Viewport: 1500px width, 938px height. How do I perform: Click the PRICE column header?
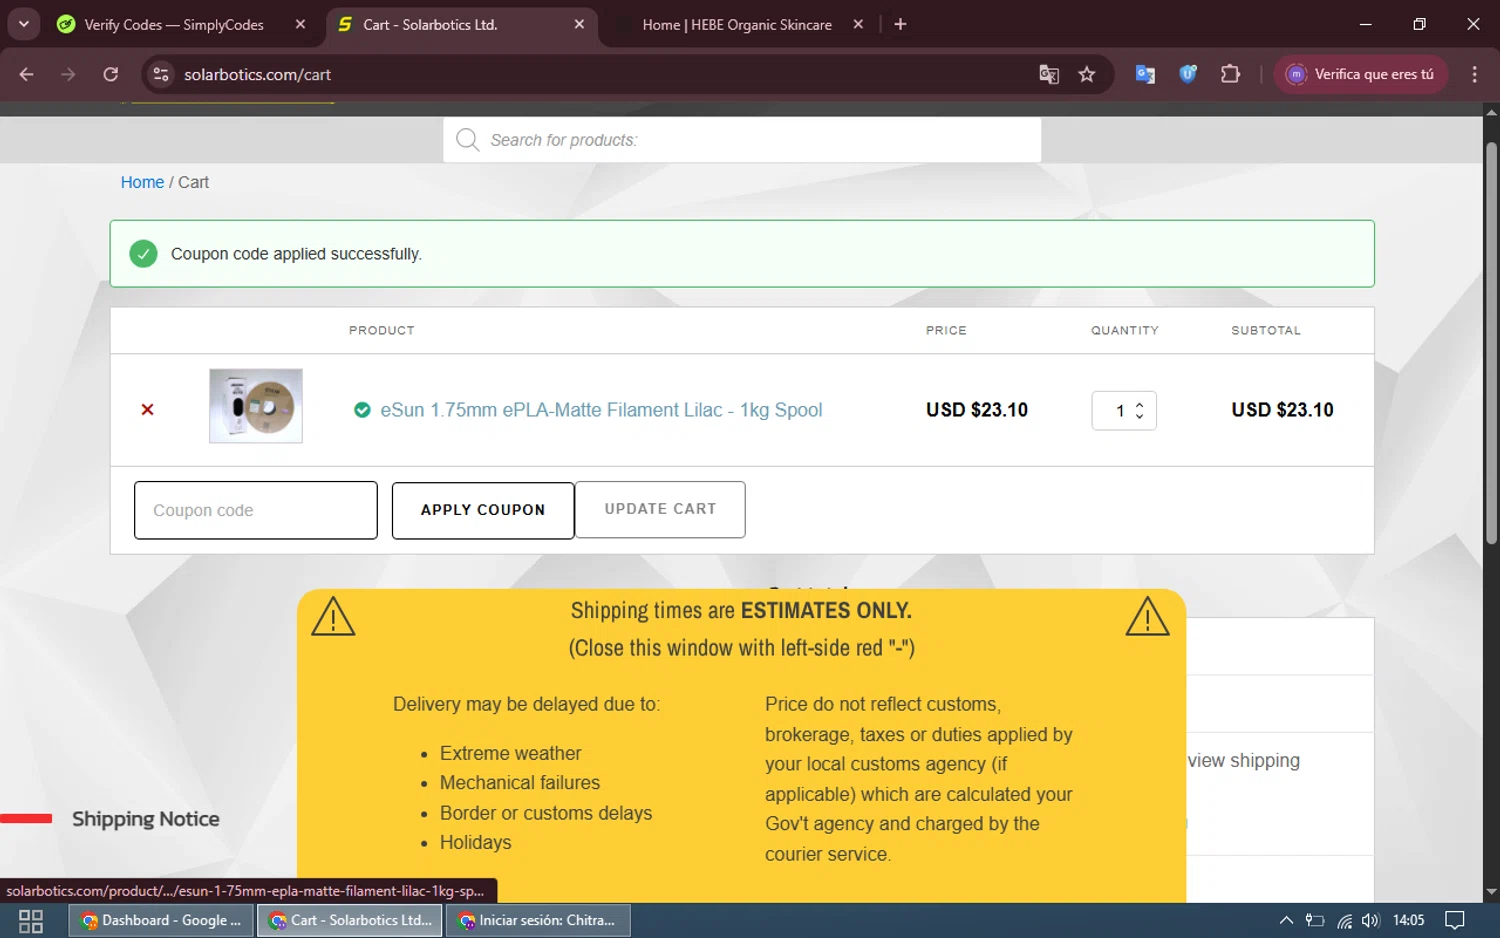coord(946,330)
